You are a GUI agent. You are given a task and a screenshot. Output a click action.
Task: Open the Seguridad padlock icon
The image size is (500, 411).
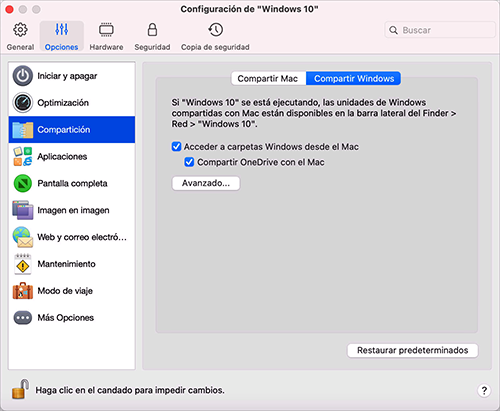[x=152, y=30]
